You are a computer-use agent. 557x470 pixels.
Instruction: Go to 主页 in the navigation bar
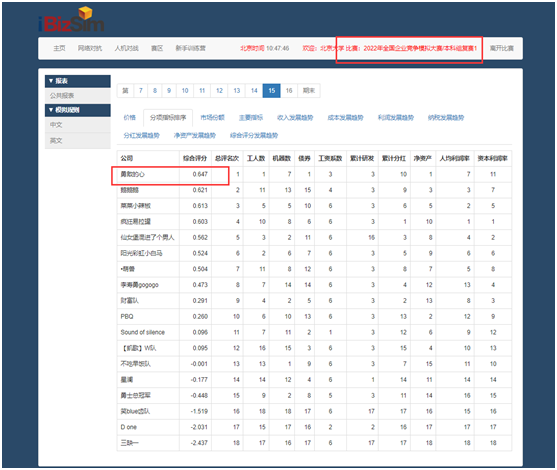(59, 48)
